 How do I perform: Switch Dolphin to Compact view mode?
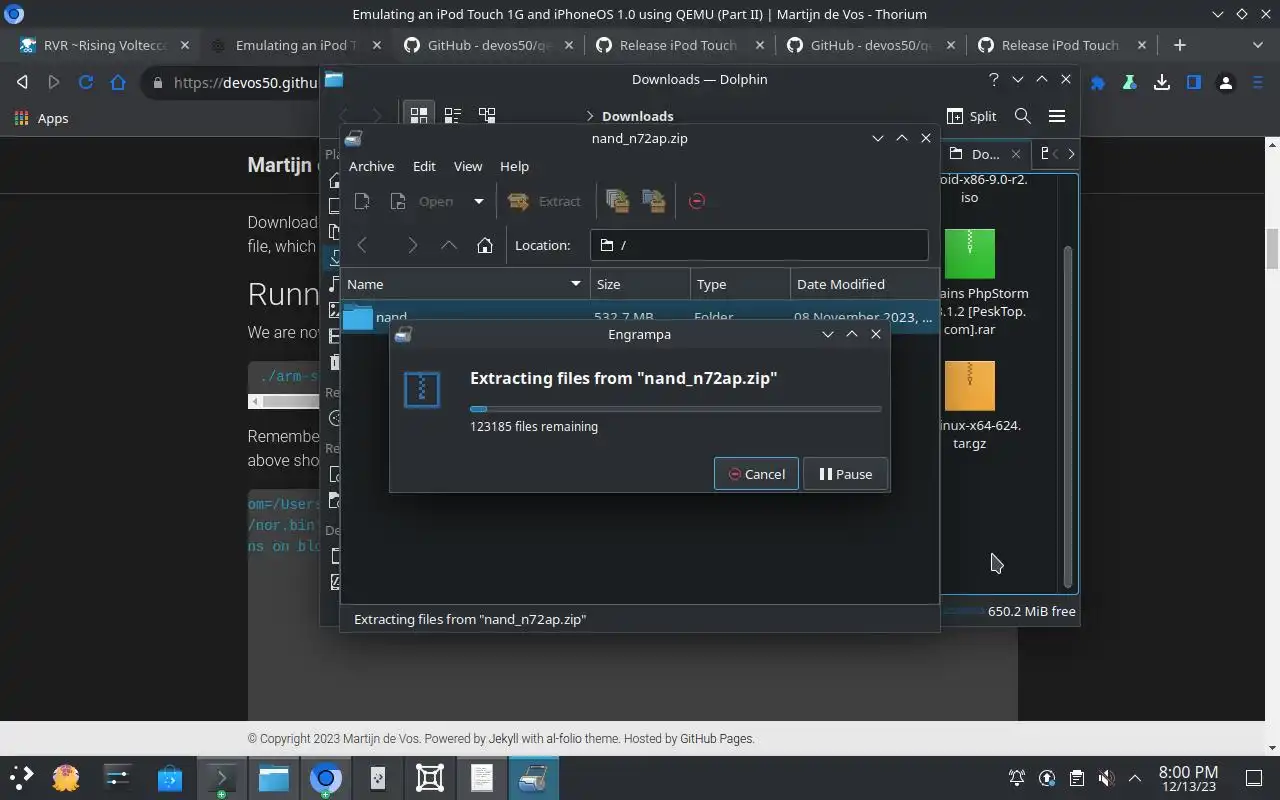point(453,116)
